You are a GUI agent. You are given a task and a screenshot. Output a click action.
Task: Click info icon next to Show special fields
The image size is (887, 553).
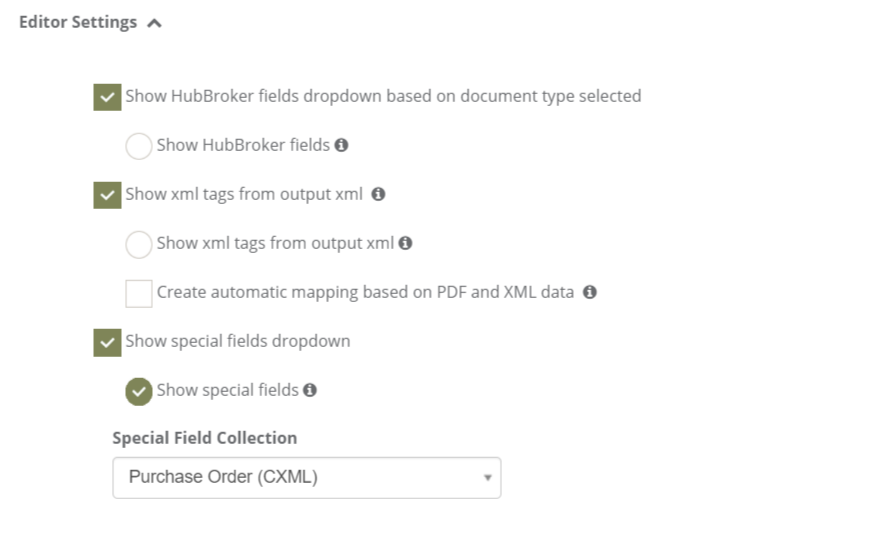pos(310,390)
